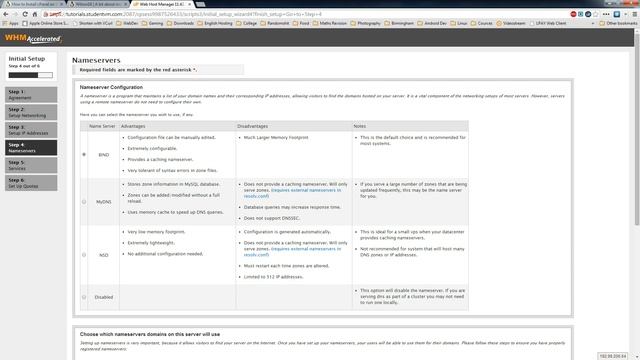Click the dark round extension icon
This screenshot has width=640, height=360.
click(588, 14)
